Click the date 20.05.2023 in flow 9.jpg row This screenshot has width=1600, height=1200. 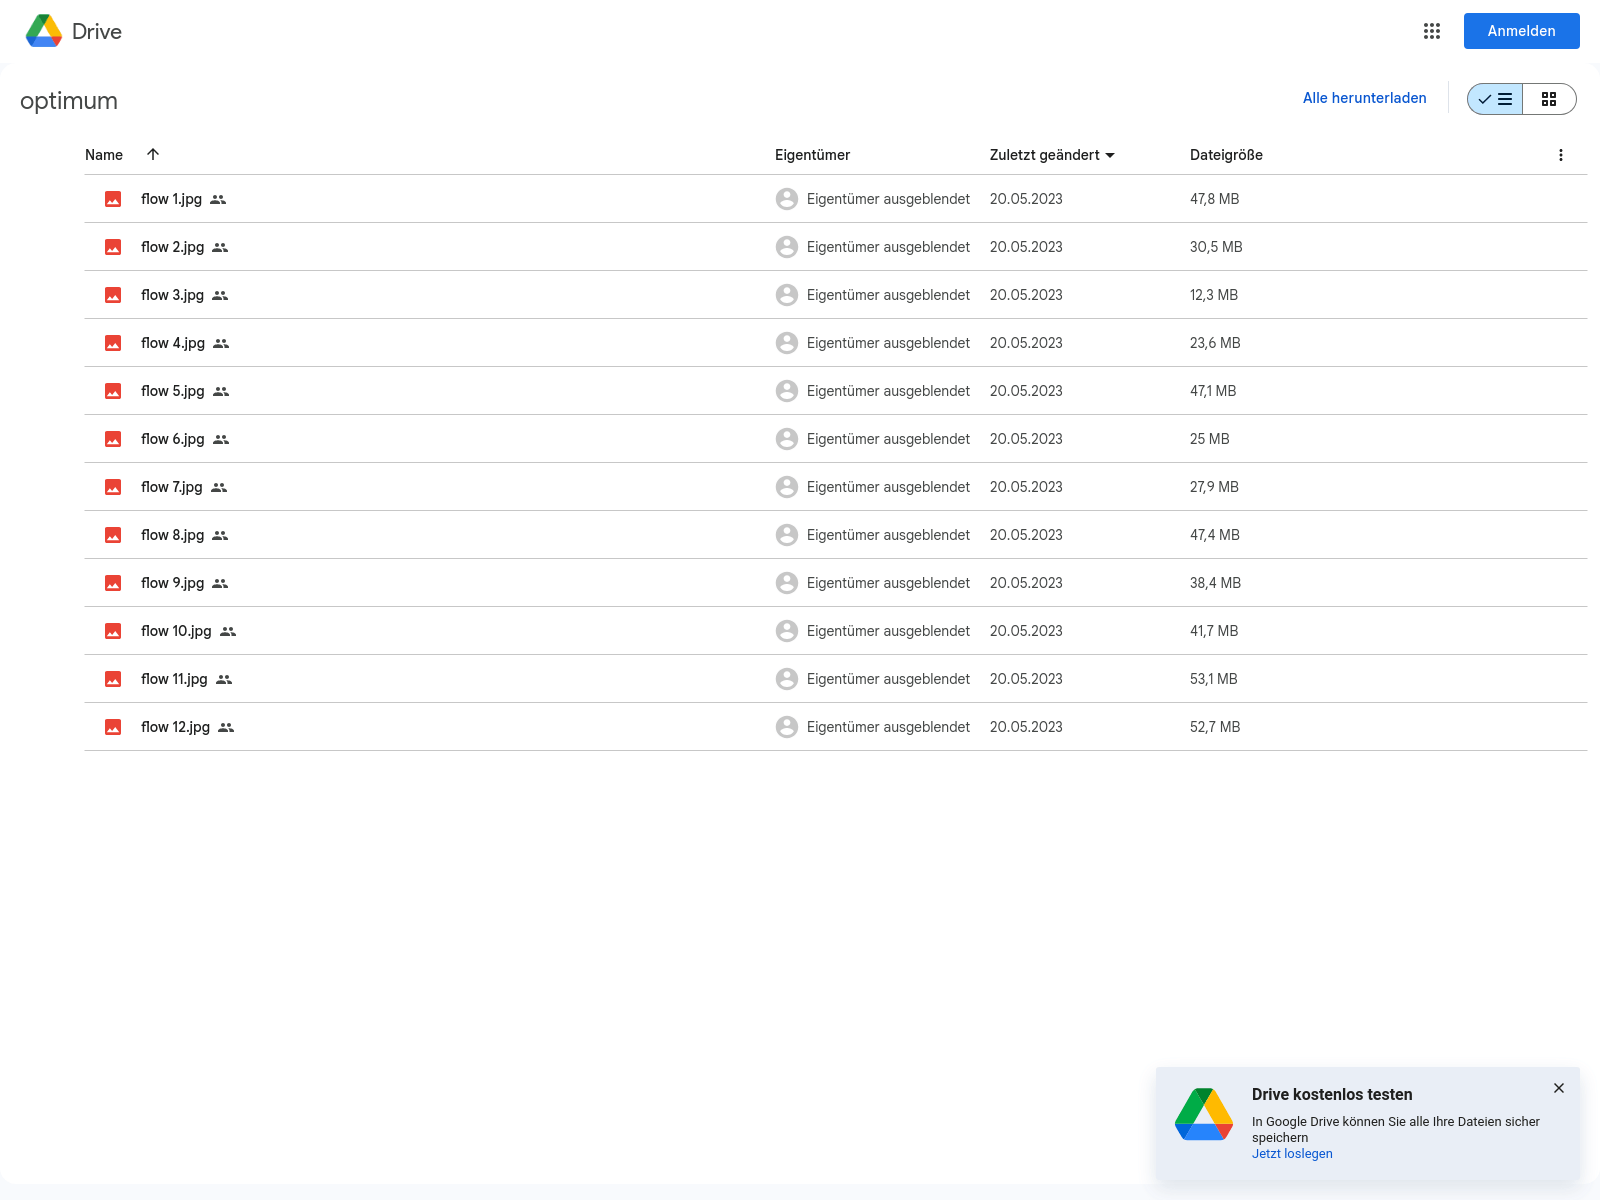point(1026,583)
